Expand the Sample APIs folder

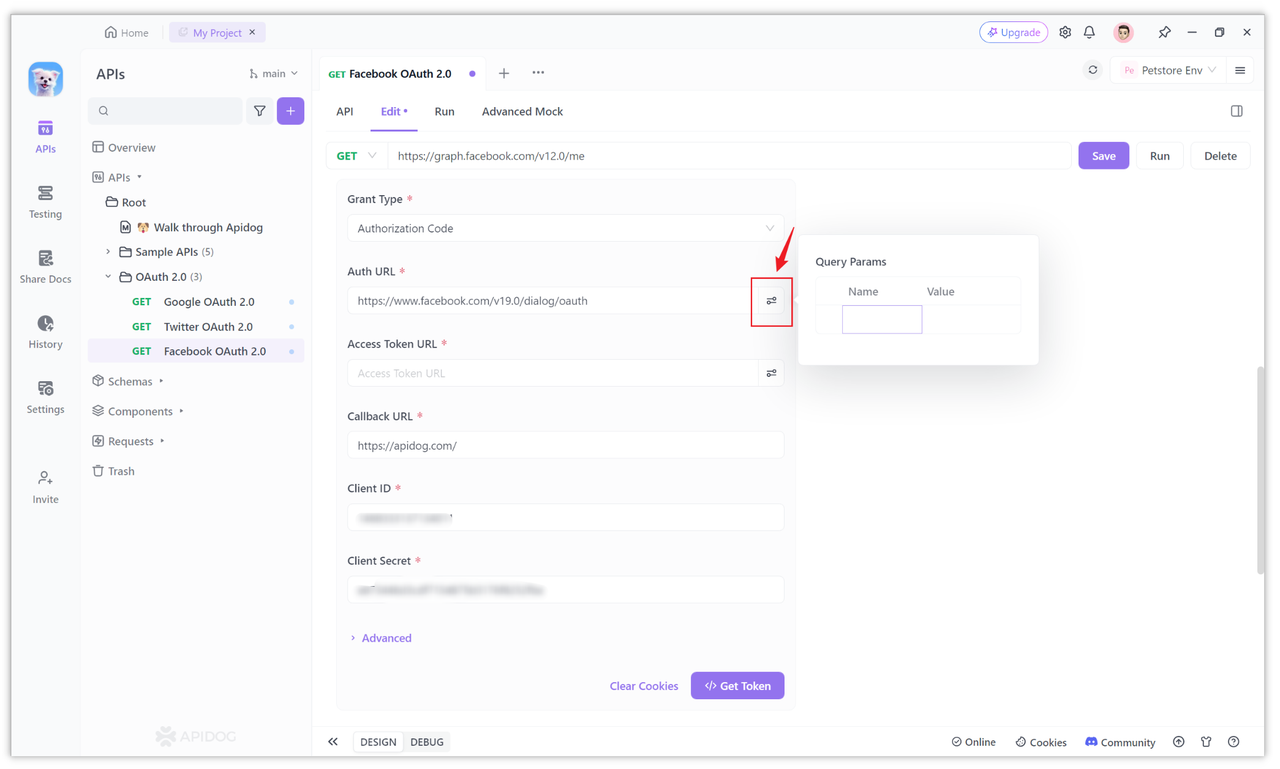pos(108,252)
